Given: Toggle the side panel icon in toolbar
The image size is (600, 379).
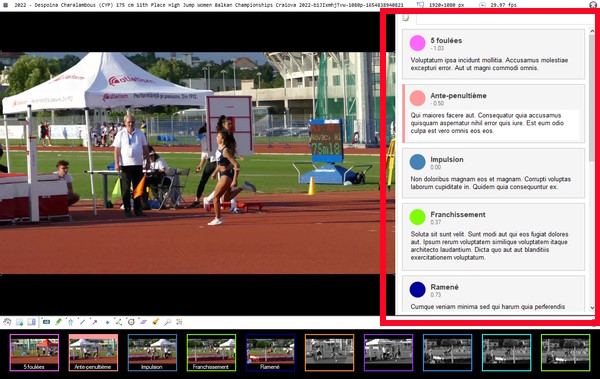Looking at the screenshot, I should 32,322.
